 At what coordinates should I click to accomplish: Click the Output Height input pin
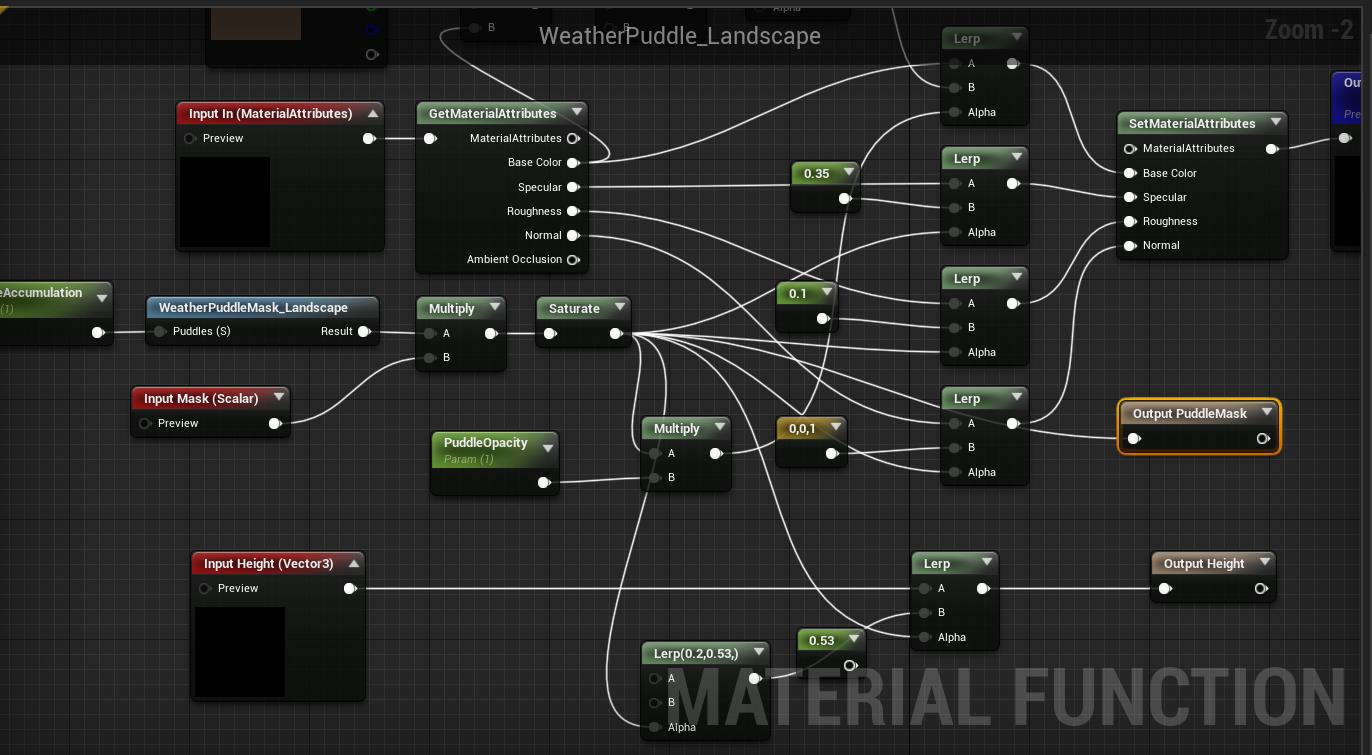click(x=1164, y=588)
